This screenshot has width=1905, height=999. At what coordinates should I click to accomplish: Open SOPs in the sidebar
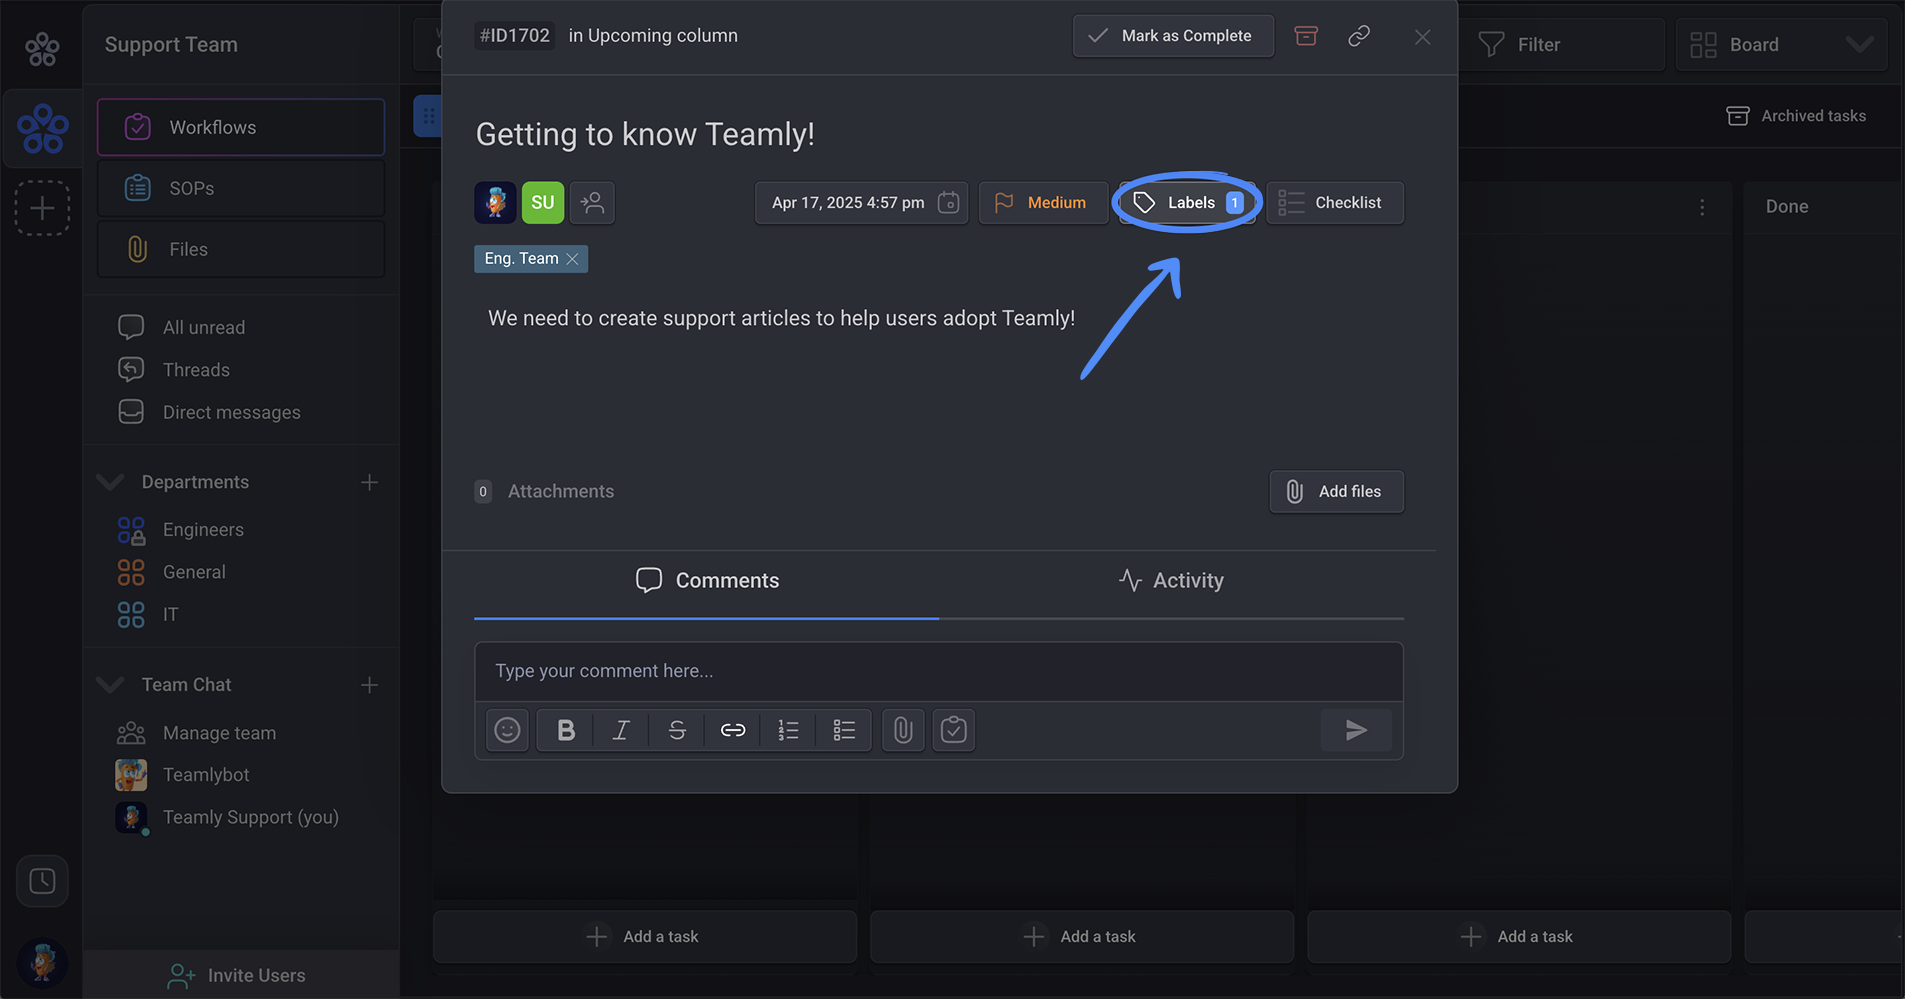241,188
